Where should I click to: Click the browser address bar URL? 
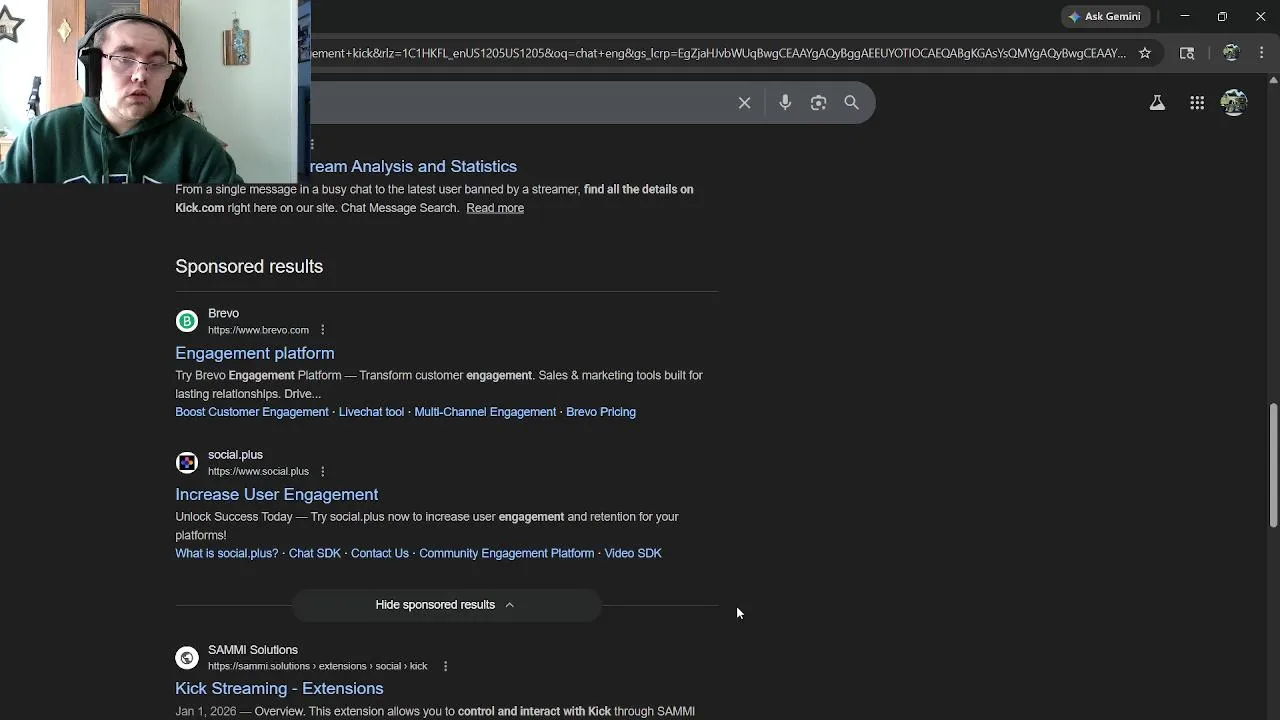point(718,53)
